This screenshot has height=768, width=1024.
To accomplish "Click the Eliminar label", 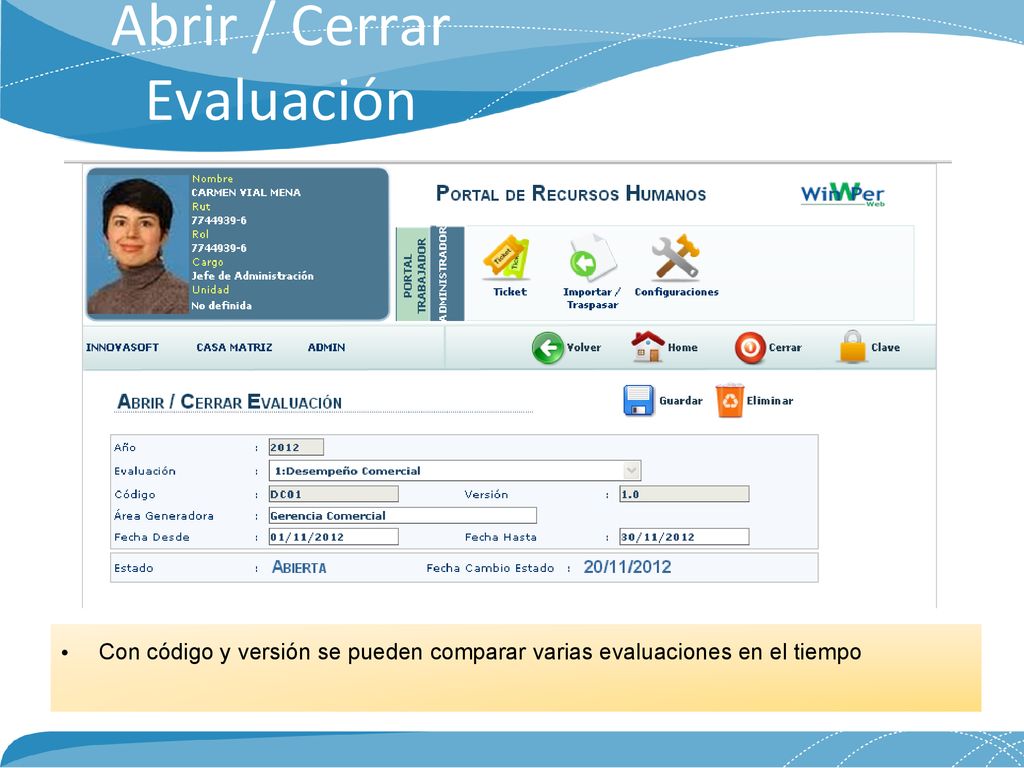I will tap(770, 400).
